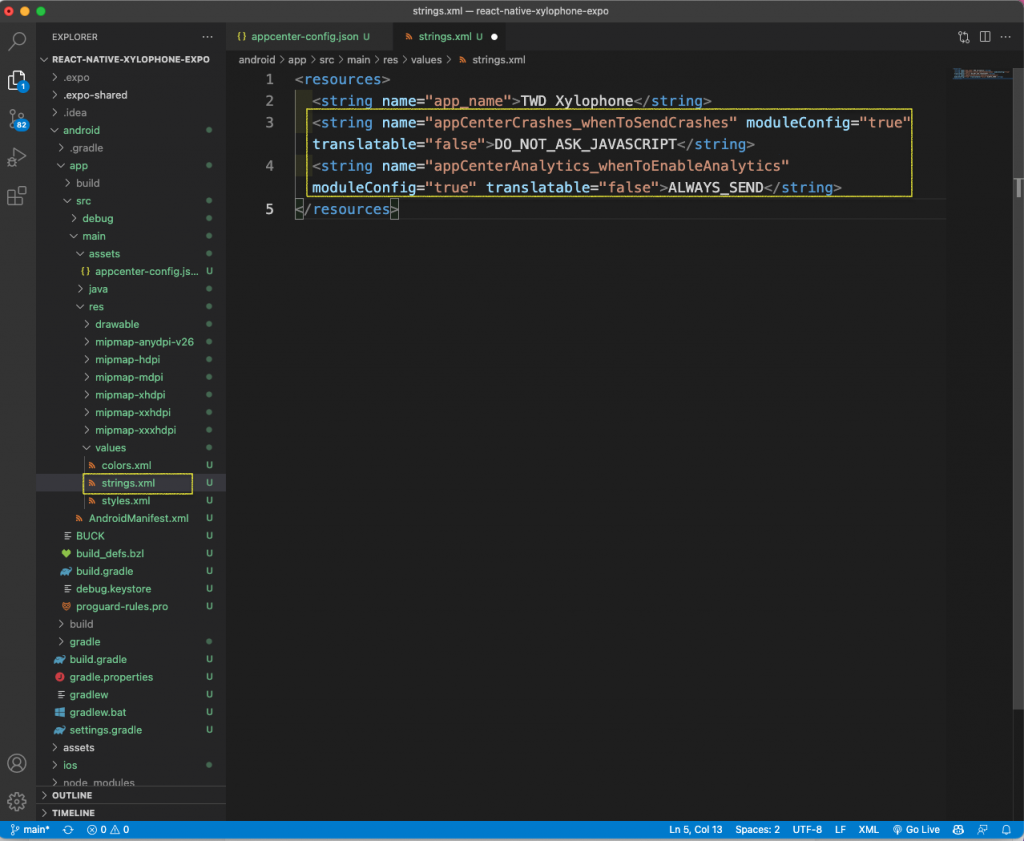The height and width of the screenshot is (841, 1024).
Task: Open the errors and warnings counter
Action: (108, 830)
